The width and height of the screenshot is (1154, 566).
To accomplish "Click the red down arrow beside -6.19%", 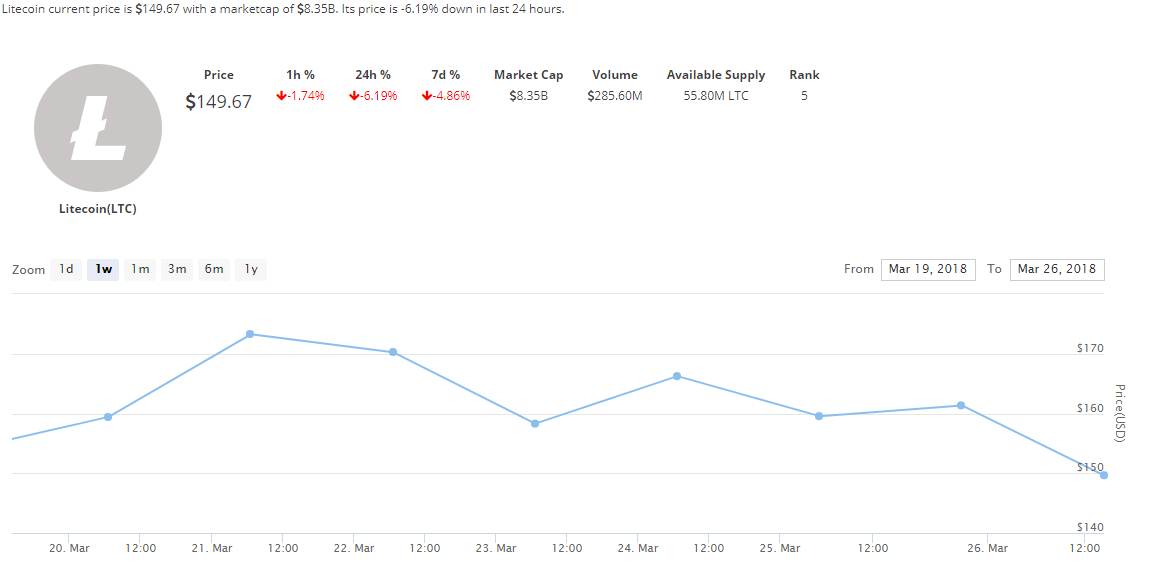I will coord(354,96).
